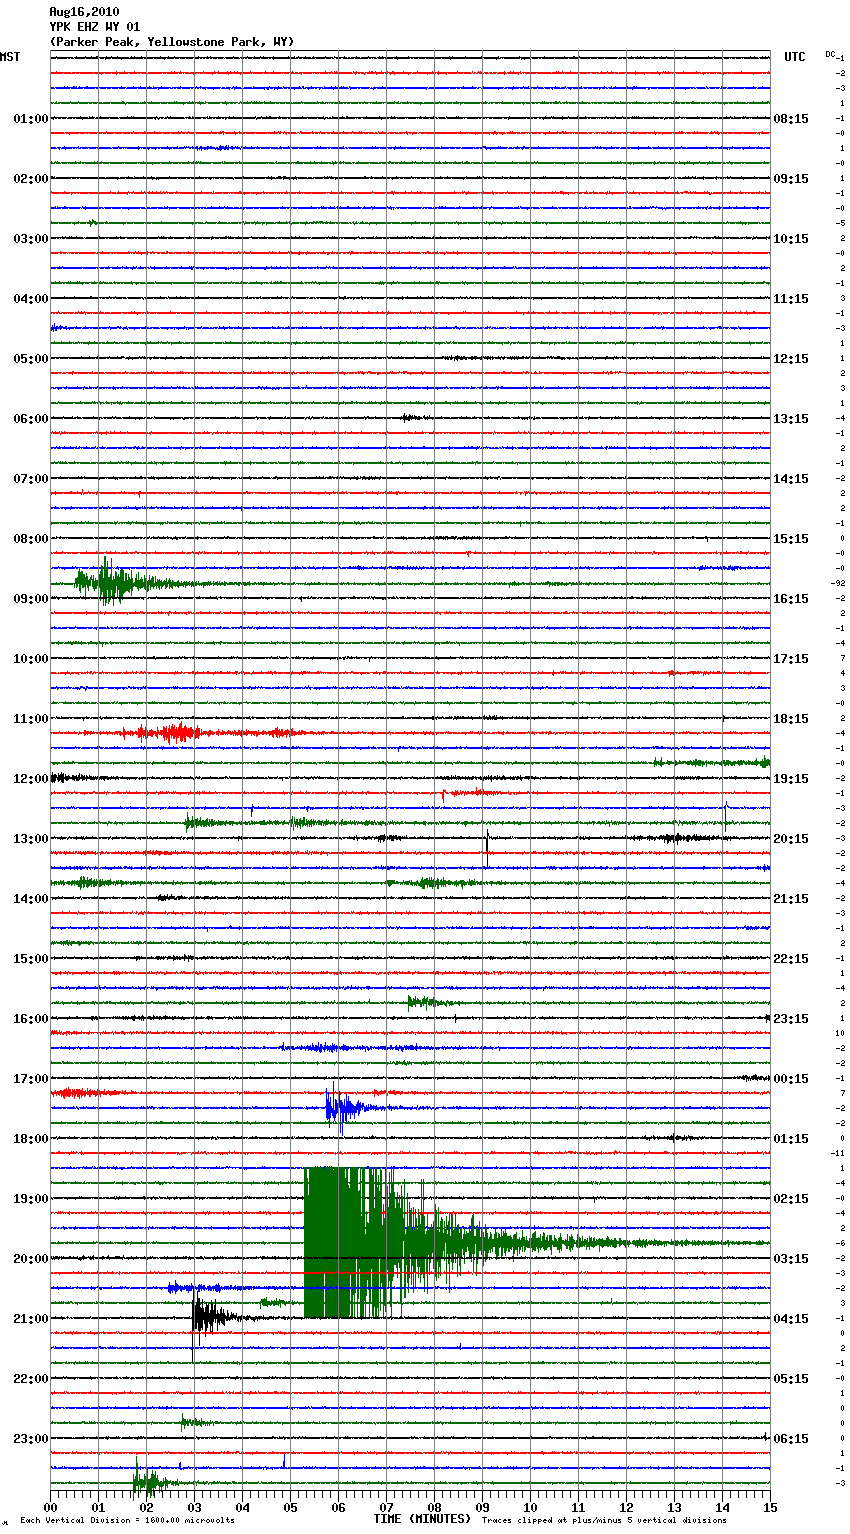Click the 03:00 MST time label
The width and height of the screenshot is (850, 1534).
pyautogui.click(x=31, y=239)
